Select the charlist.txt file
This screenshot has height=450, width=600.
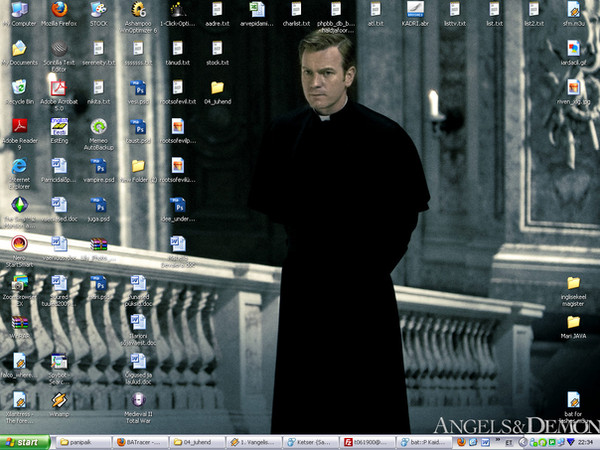click(297, 9)
